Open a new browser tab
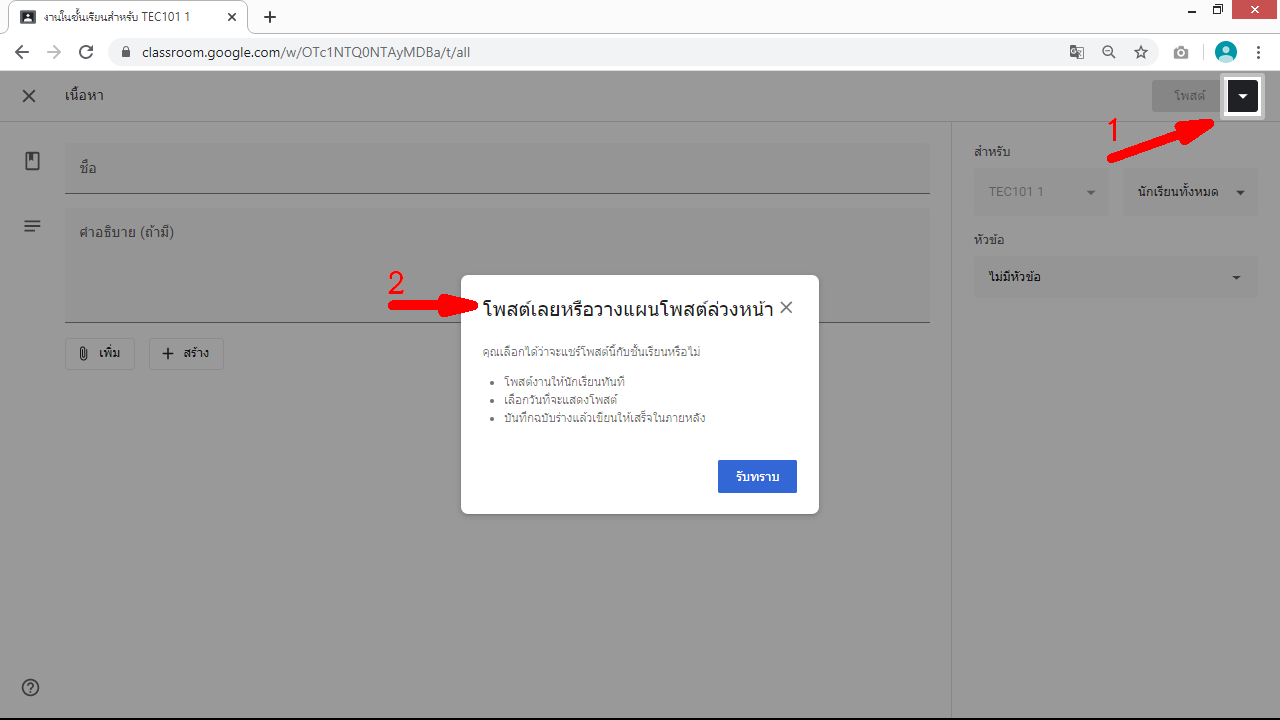Viewport: 1280px width, 720px height. [x=269, y=17]
